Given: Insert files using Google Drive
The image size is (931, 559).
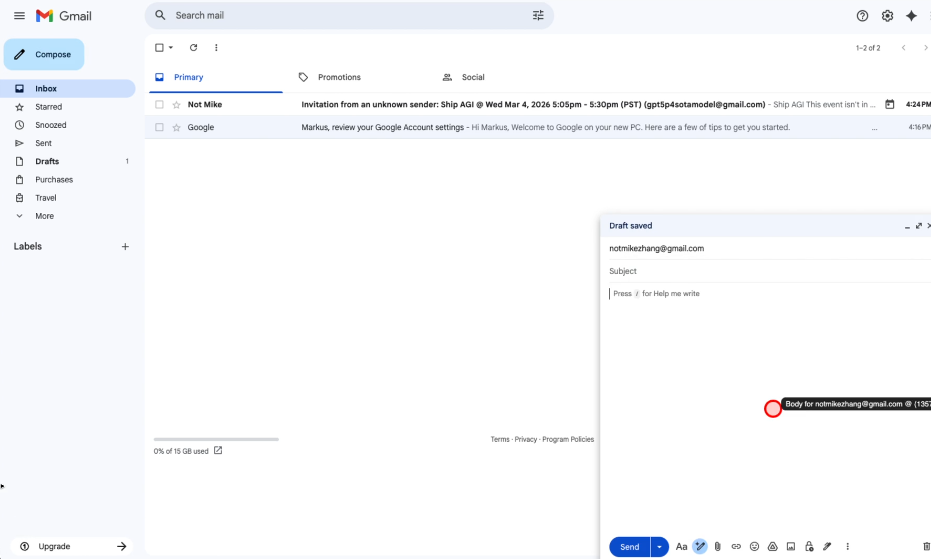Looking at the screenshot, I should [x=772, y=547].
